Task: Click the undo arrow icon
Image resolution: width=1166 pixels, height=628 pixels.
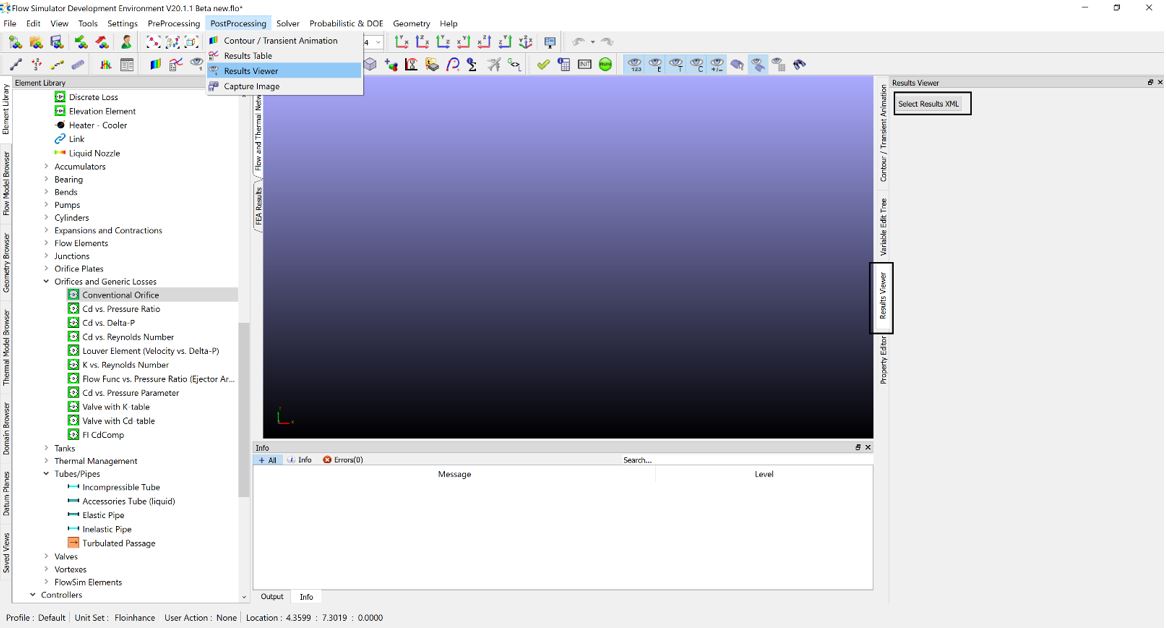Action: (x=579, y=42)
